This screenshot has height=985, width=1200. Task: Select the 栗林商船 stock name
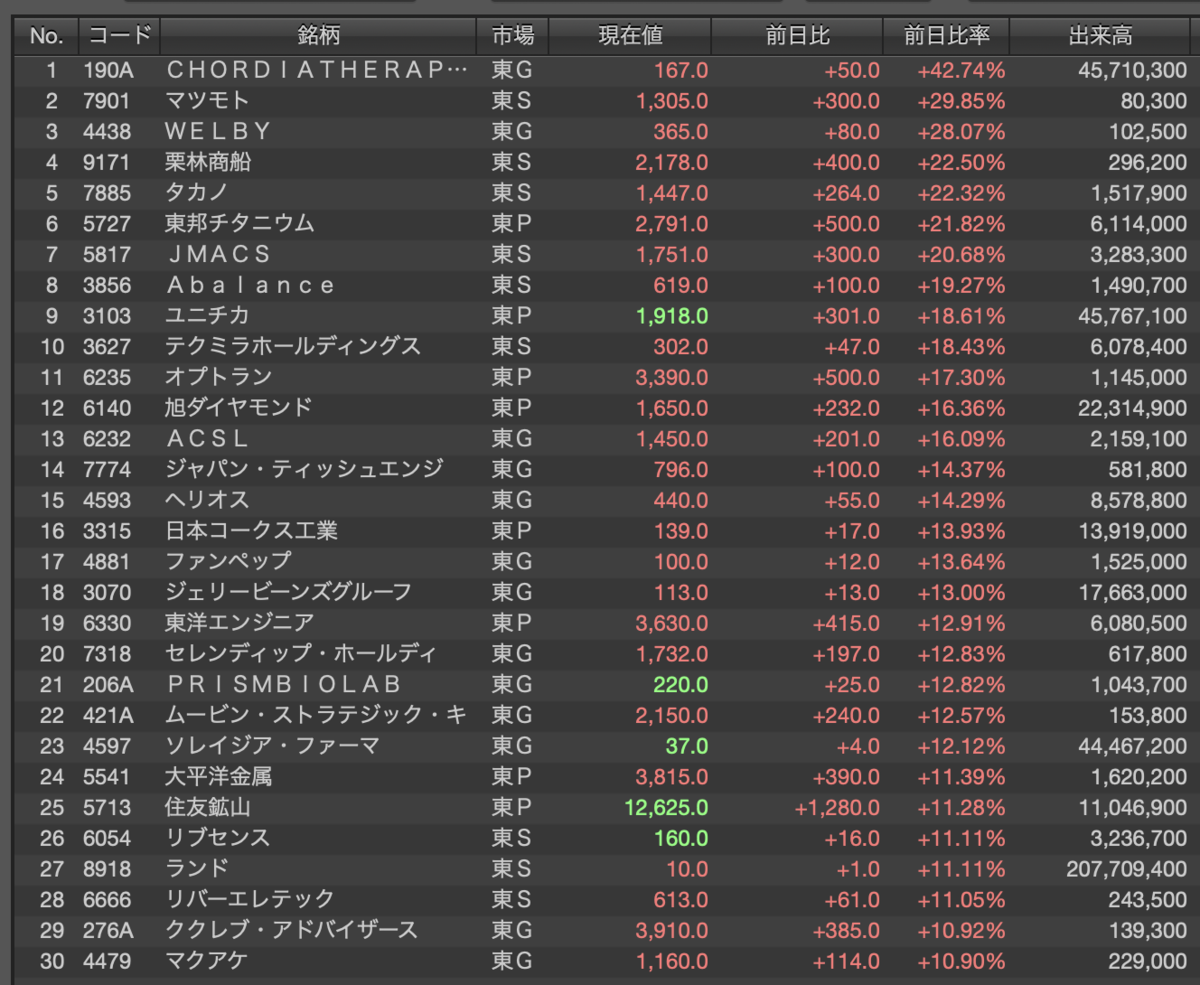click(208, 163)
